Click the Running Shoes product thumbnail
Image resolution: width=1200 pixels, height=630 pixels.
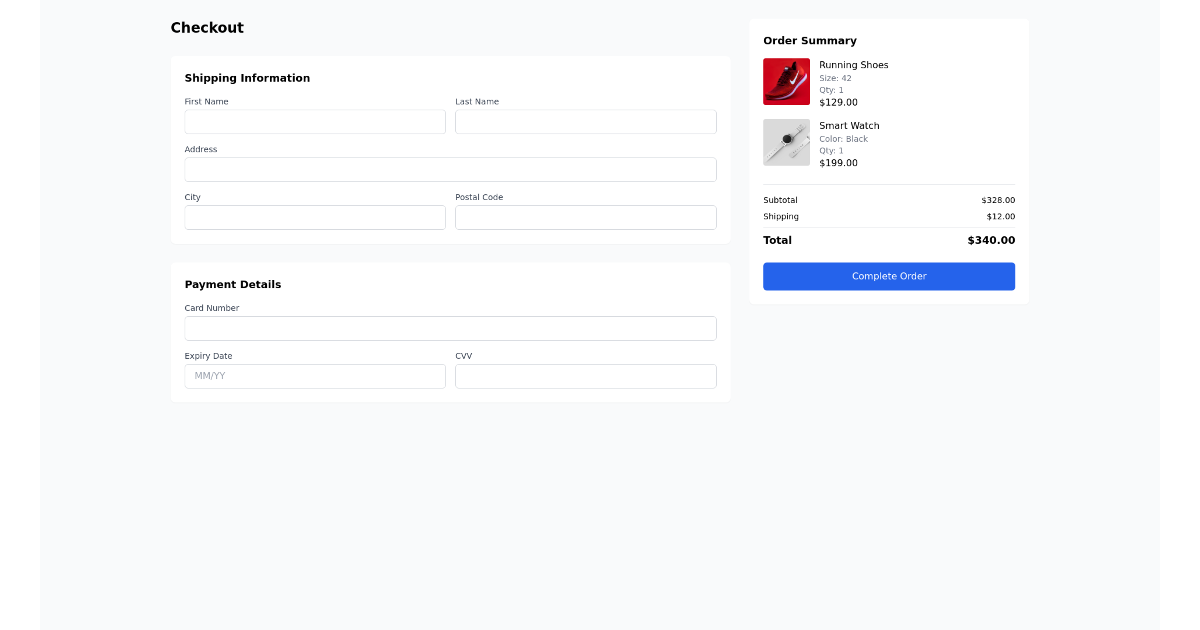pyautogui.click(x=786, y=81)
